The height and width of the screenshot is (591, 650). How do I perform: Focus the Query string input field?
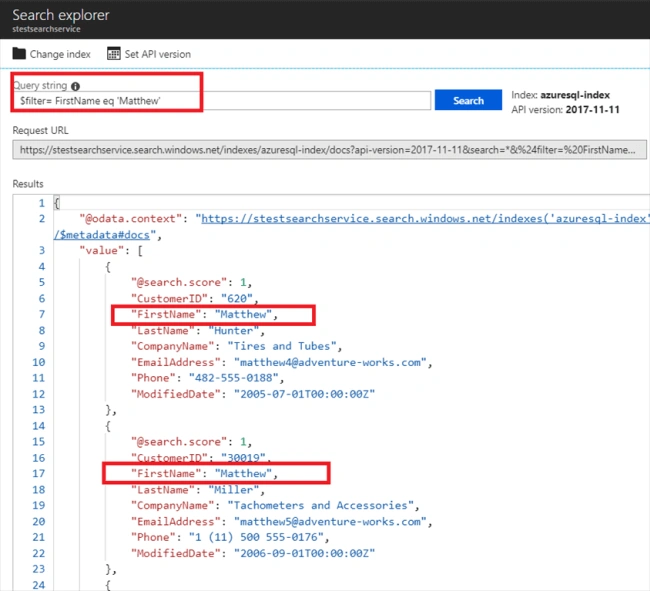tap(222, 101)
